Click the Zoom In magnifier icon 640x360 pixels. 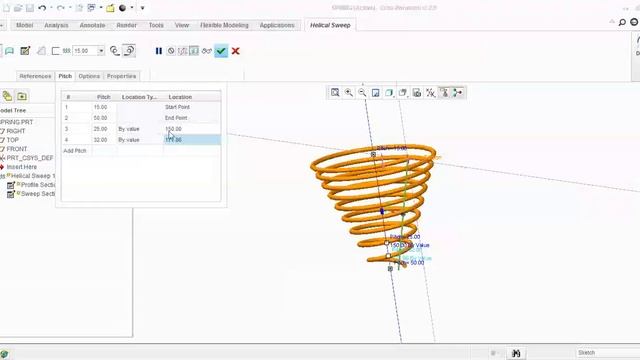pos(349,93)
